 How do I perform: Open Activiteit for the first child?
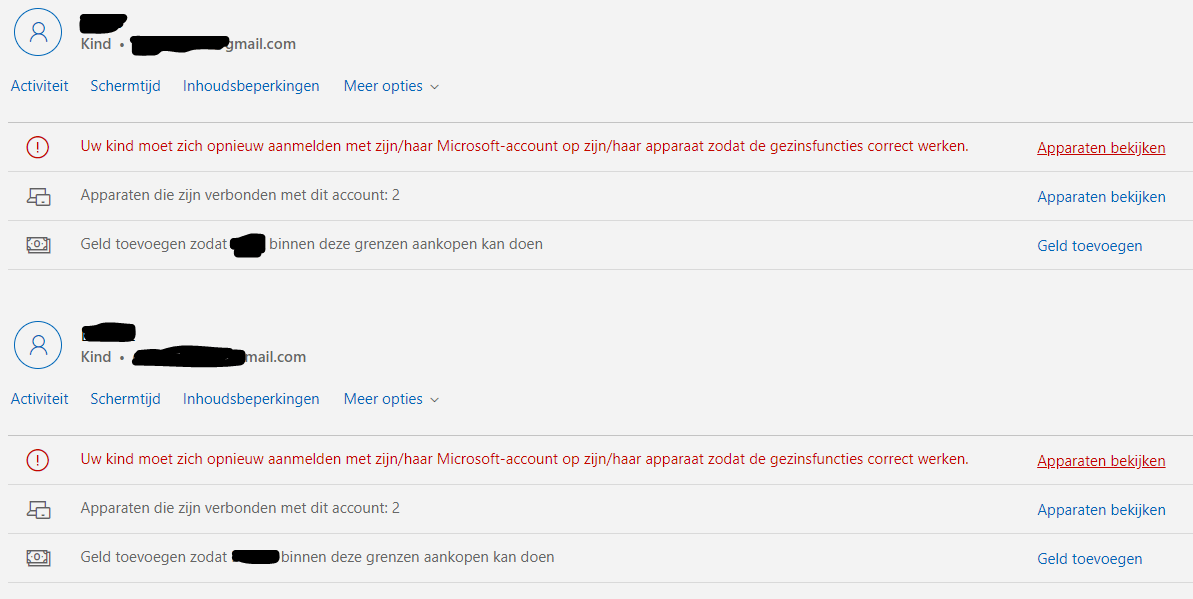point(40,86)
